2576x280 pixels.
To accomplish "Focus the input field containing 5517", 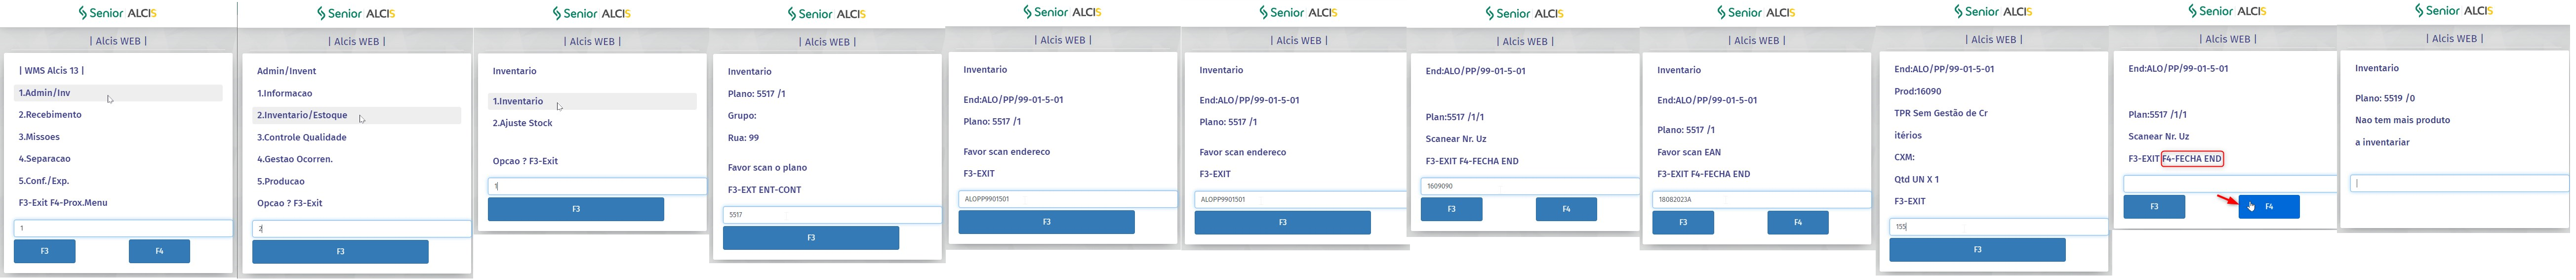I will [831, 215].
